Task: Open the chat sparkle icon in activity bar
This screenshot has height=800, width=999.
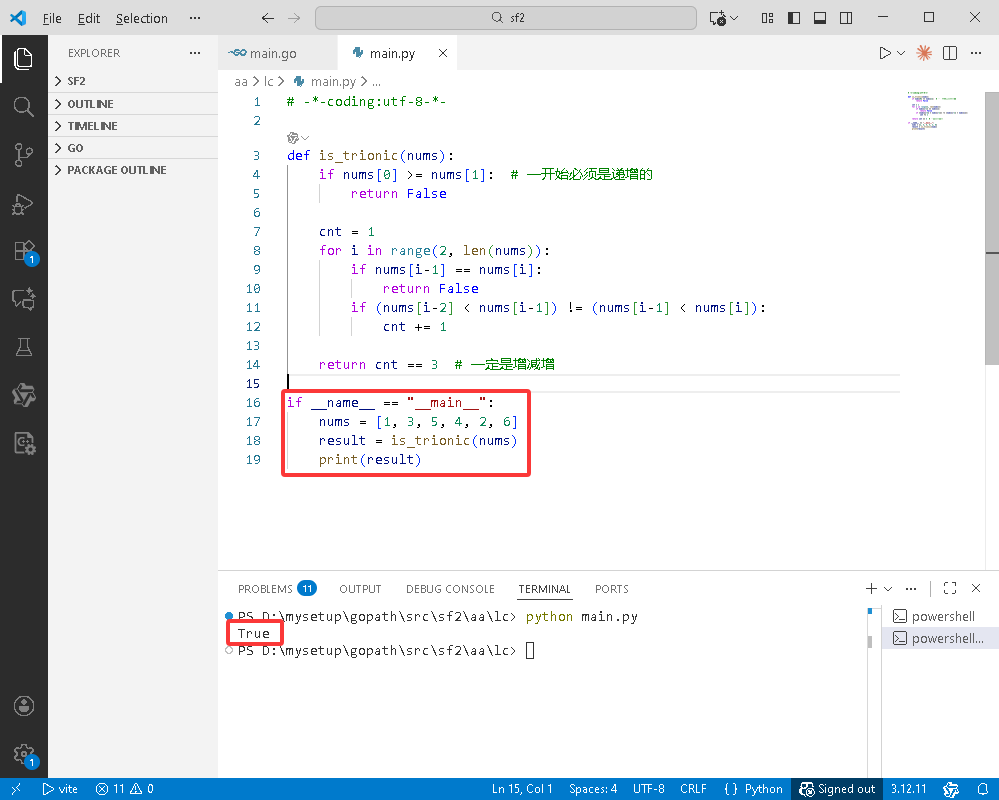Action: tap(24, 299)
